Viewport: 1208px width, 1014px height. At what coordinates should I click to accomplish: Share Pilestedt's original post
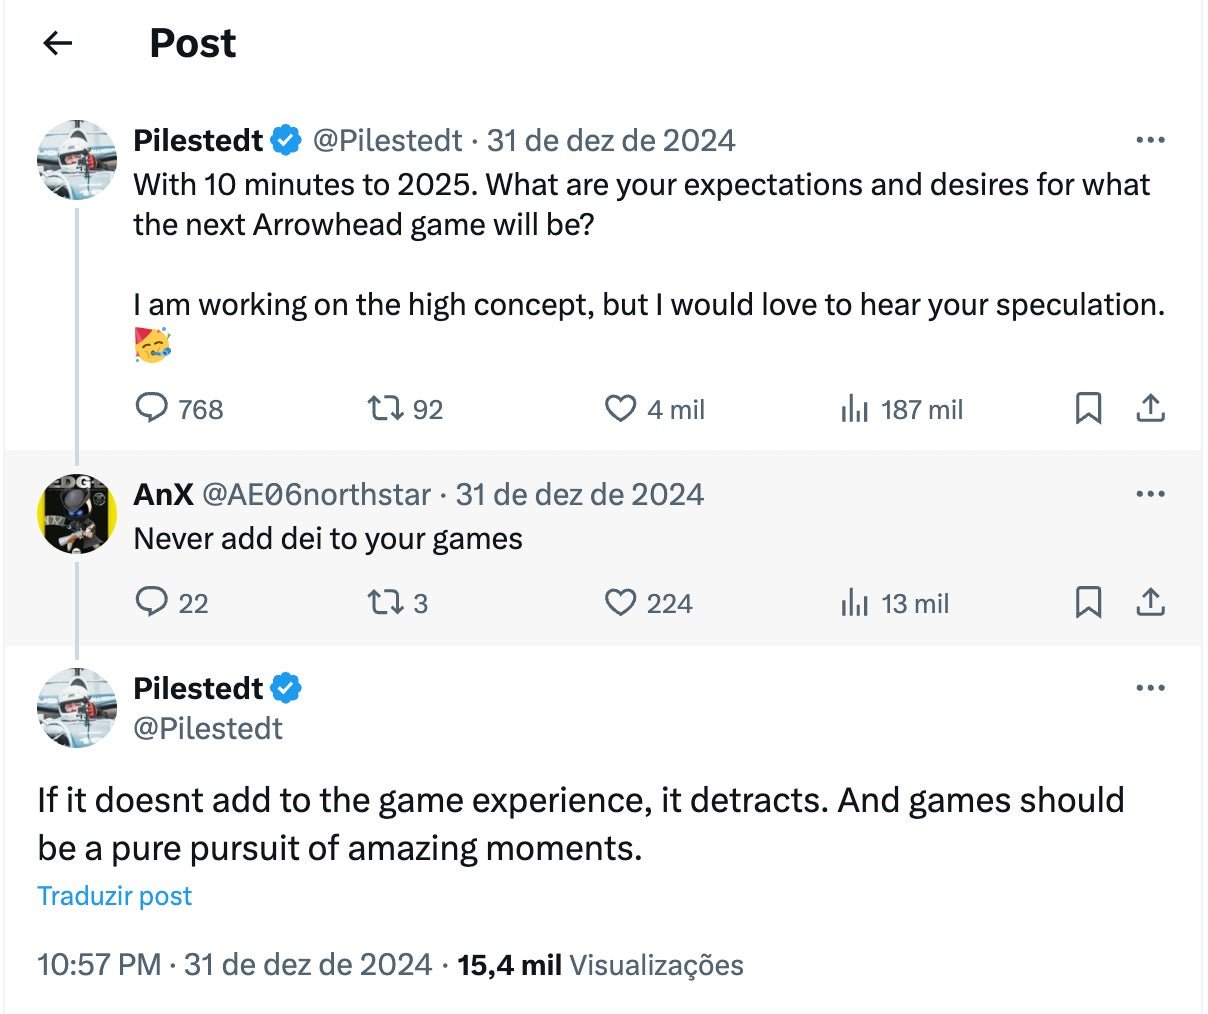1151,408
